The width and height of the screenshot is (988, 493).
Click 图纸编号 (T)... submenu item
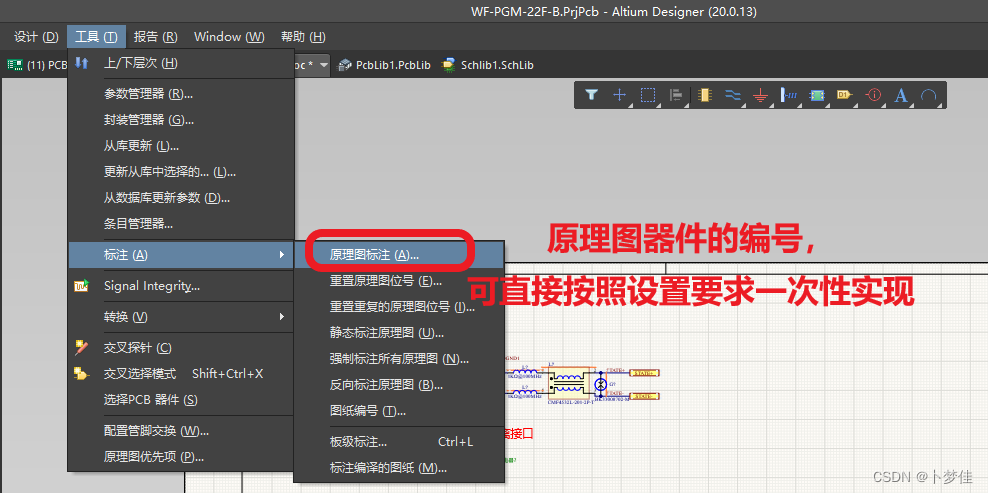(399, 410)
